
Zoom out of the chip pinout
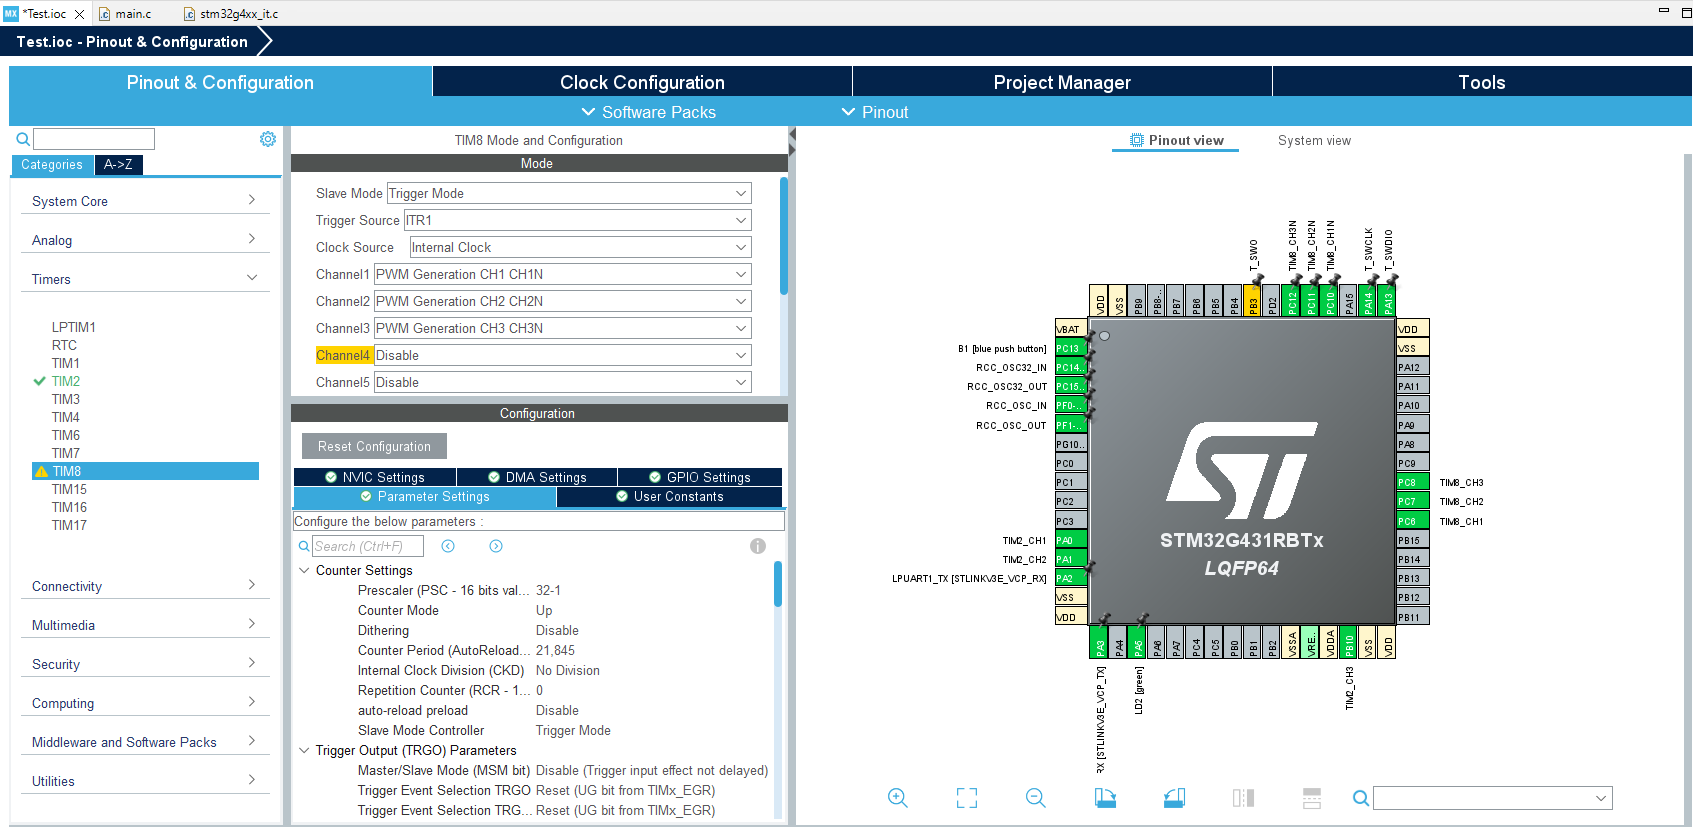(1036, 798)
